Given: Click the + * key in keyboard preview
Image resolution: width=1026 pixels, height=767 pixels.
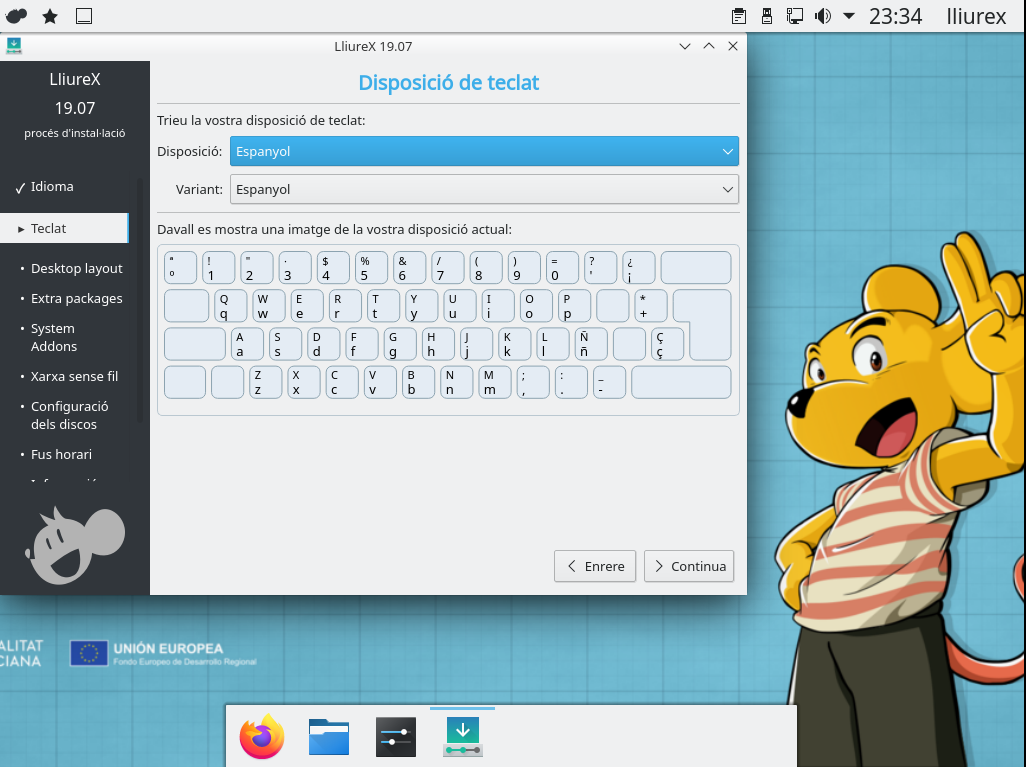Looking at the screenshot, I should pos(651,306).
